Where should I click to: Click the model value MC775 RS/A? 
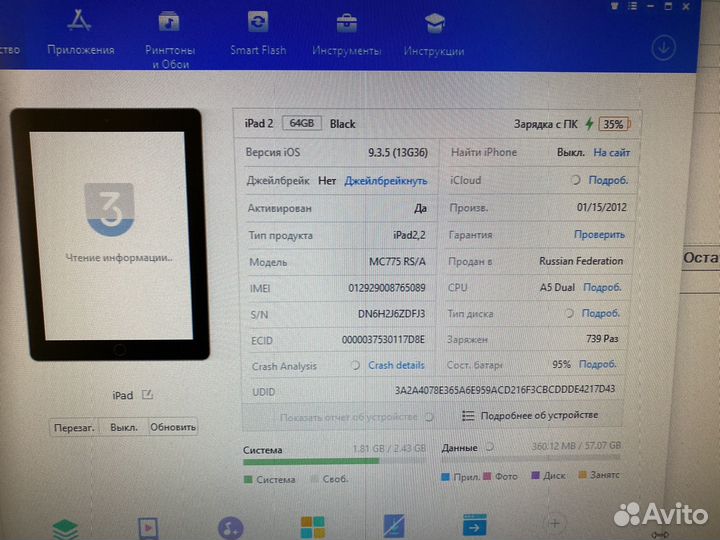point(397,262)
